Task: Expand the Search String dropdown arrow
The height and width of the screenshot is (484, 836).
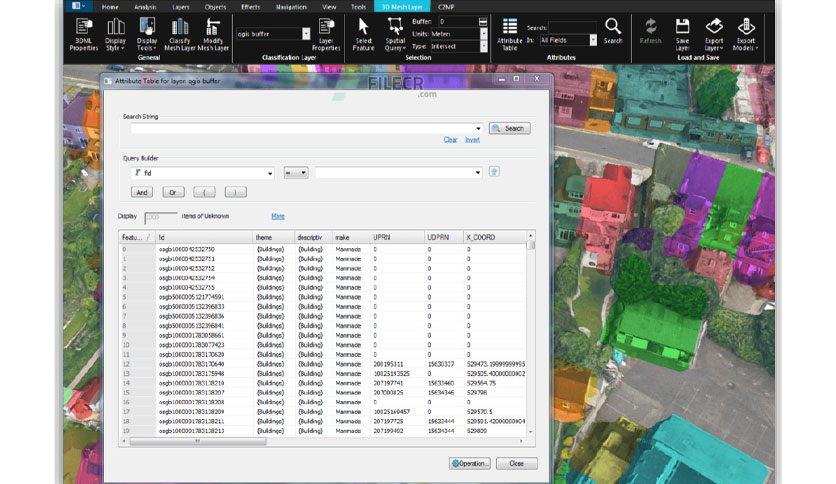Action: tap(478, 128)
